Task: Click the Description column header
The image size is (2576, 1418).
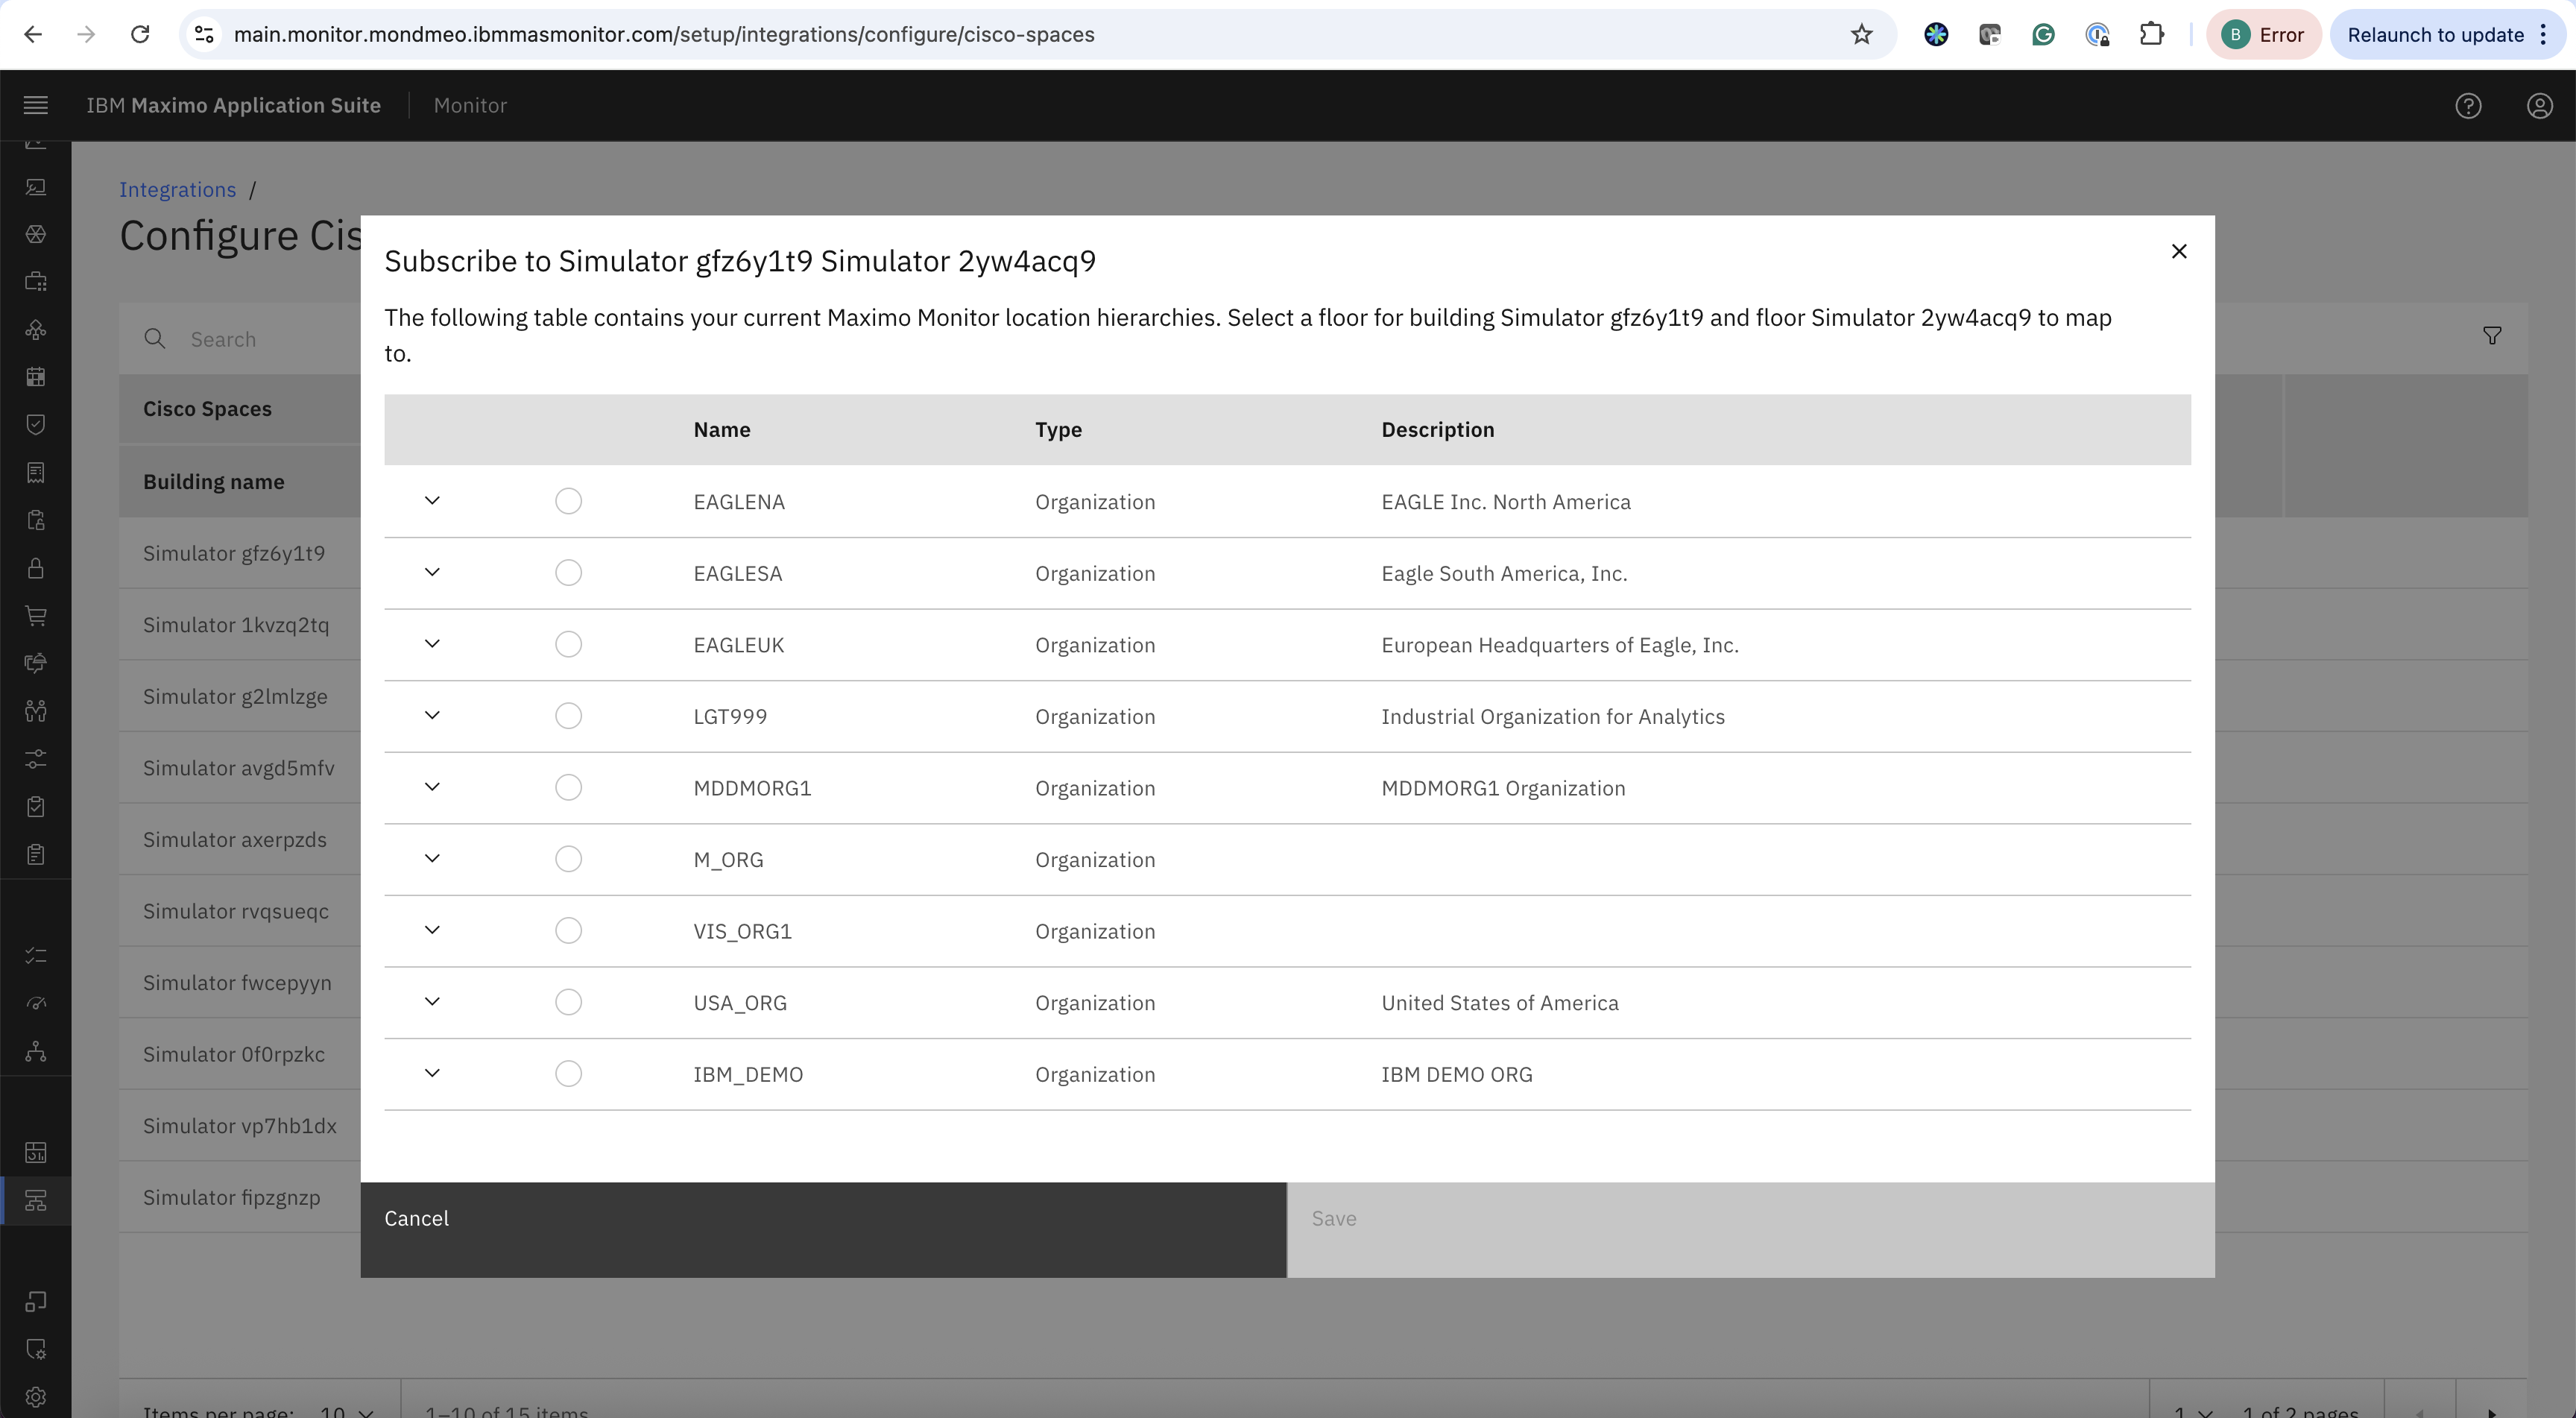Action: pyautogui.click(x=1437, y=430)
